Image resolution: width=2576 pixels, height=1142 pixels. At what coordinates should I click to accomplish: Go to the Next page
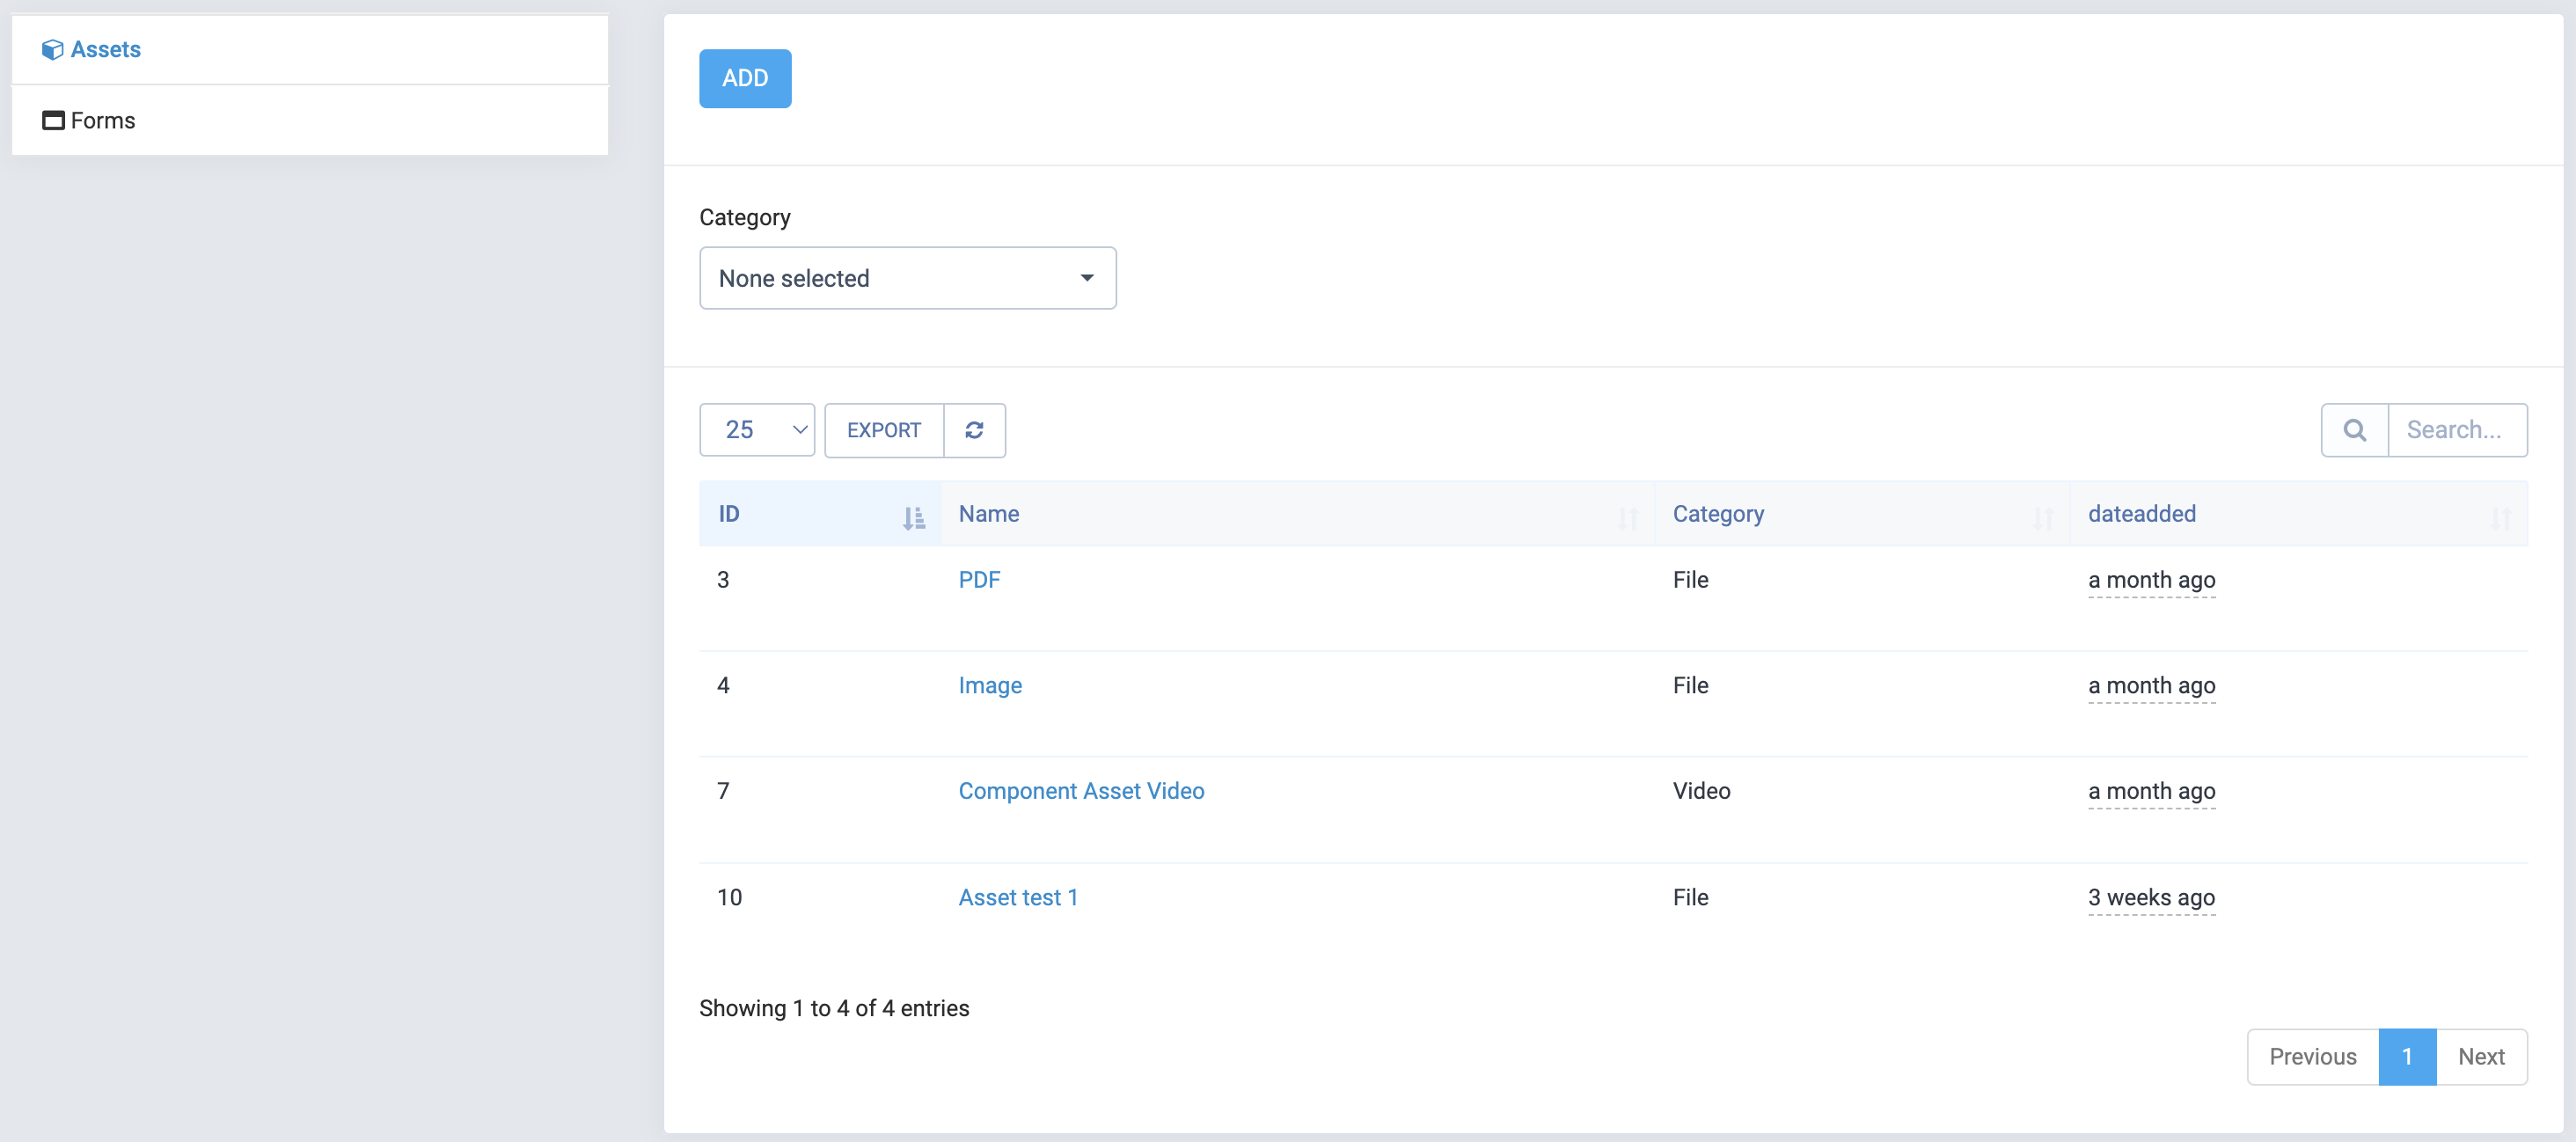[x=2480, y=1056]
